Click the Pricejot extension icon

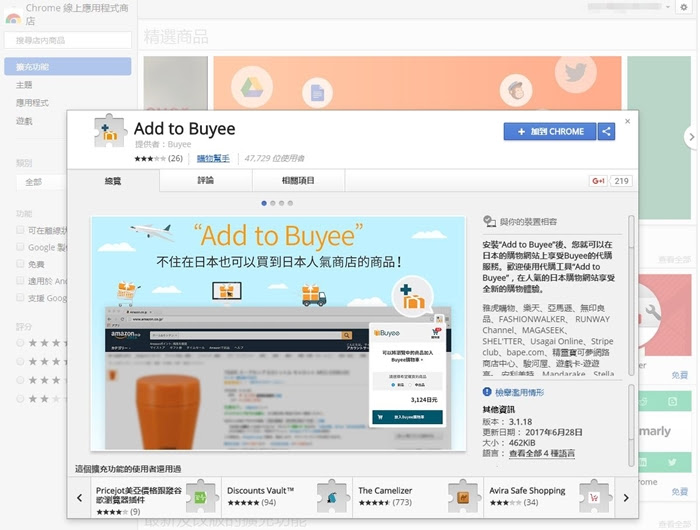201,497
